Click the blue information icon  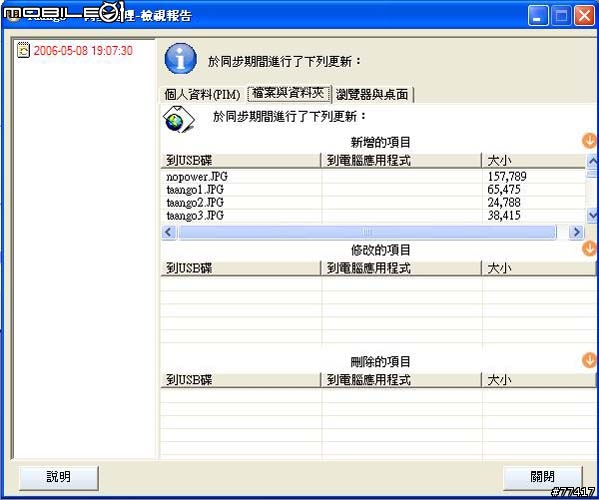(181, 59)
